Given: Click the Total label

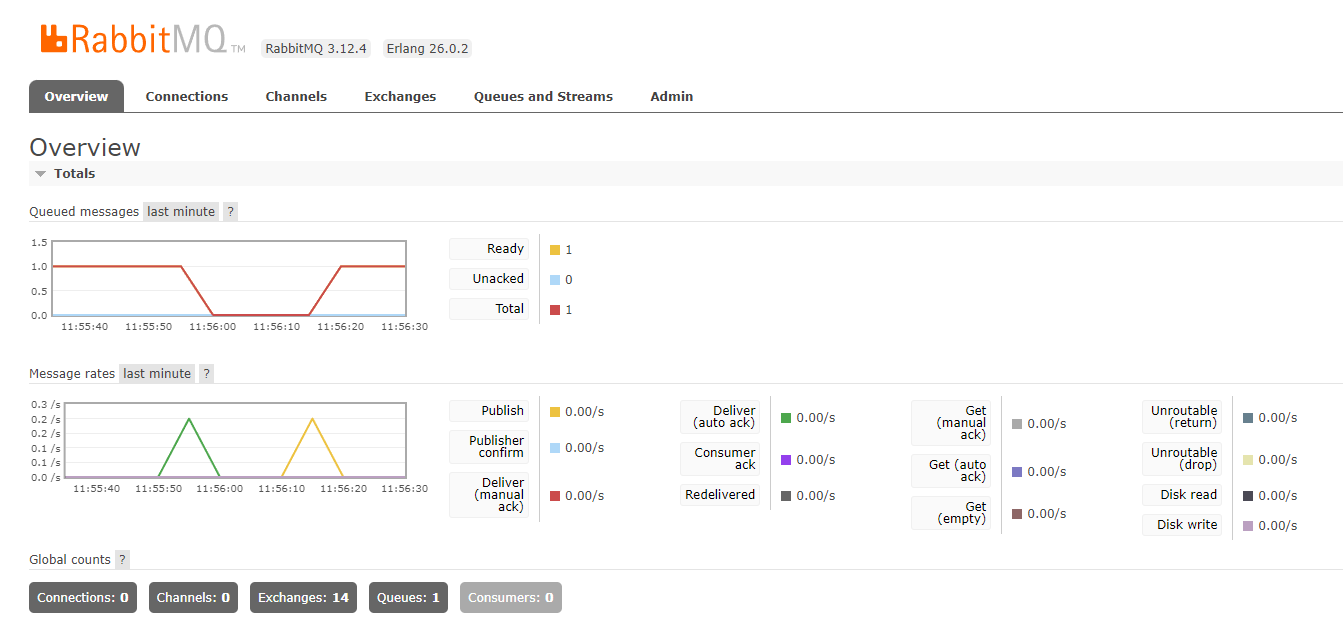Looking at the screenshot, I should 489,309.
